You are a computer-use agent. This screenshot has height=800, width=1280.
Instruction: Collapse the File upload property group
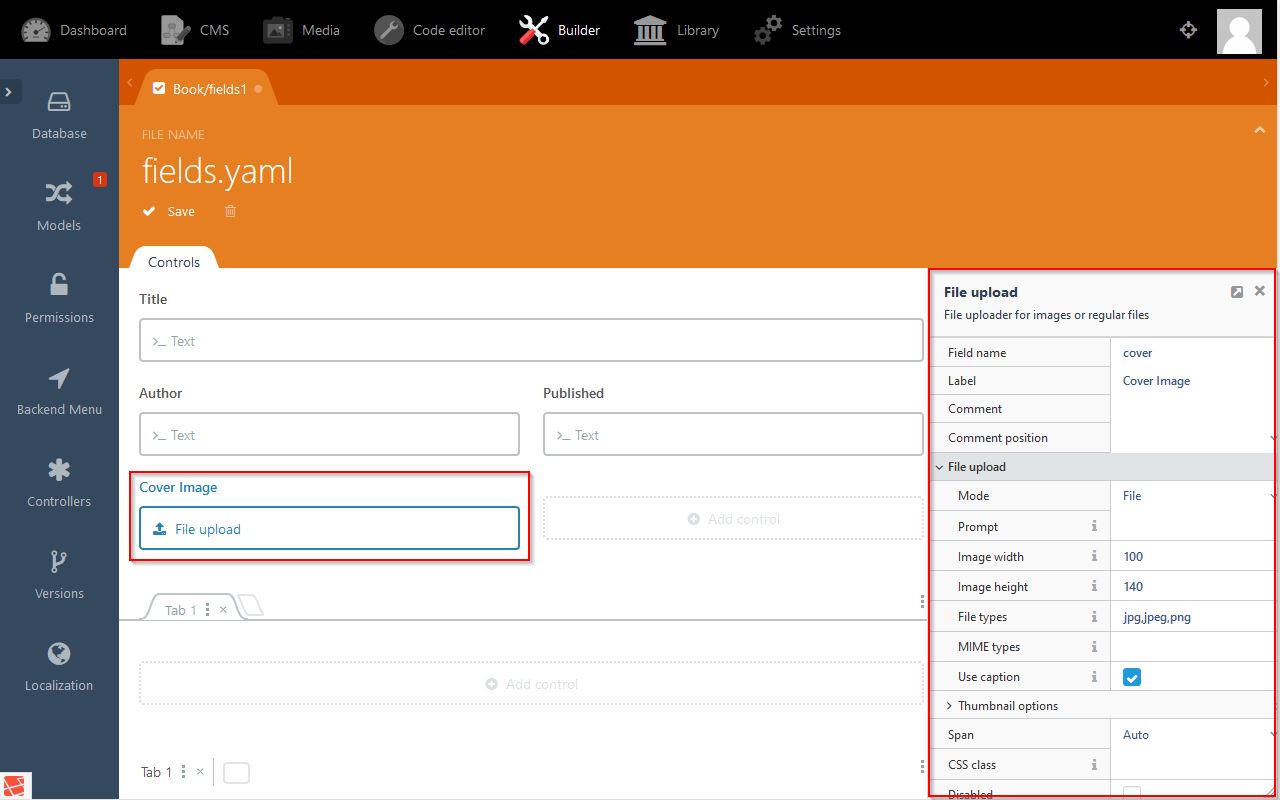click(940, 467)
